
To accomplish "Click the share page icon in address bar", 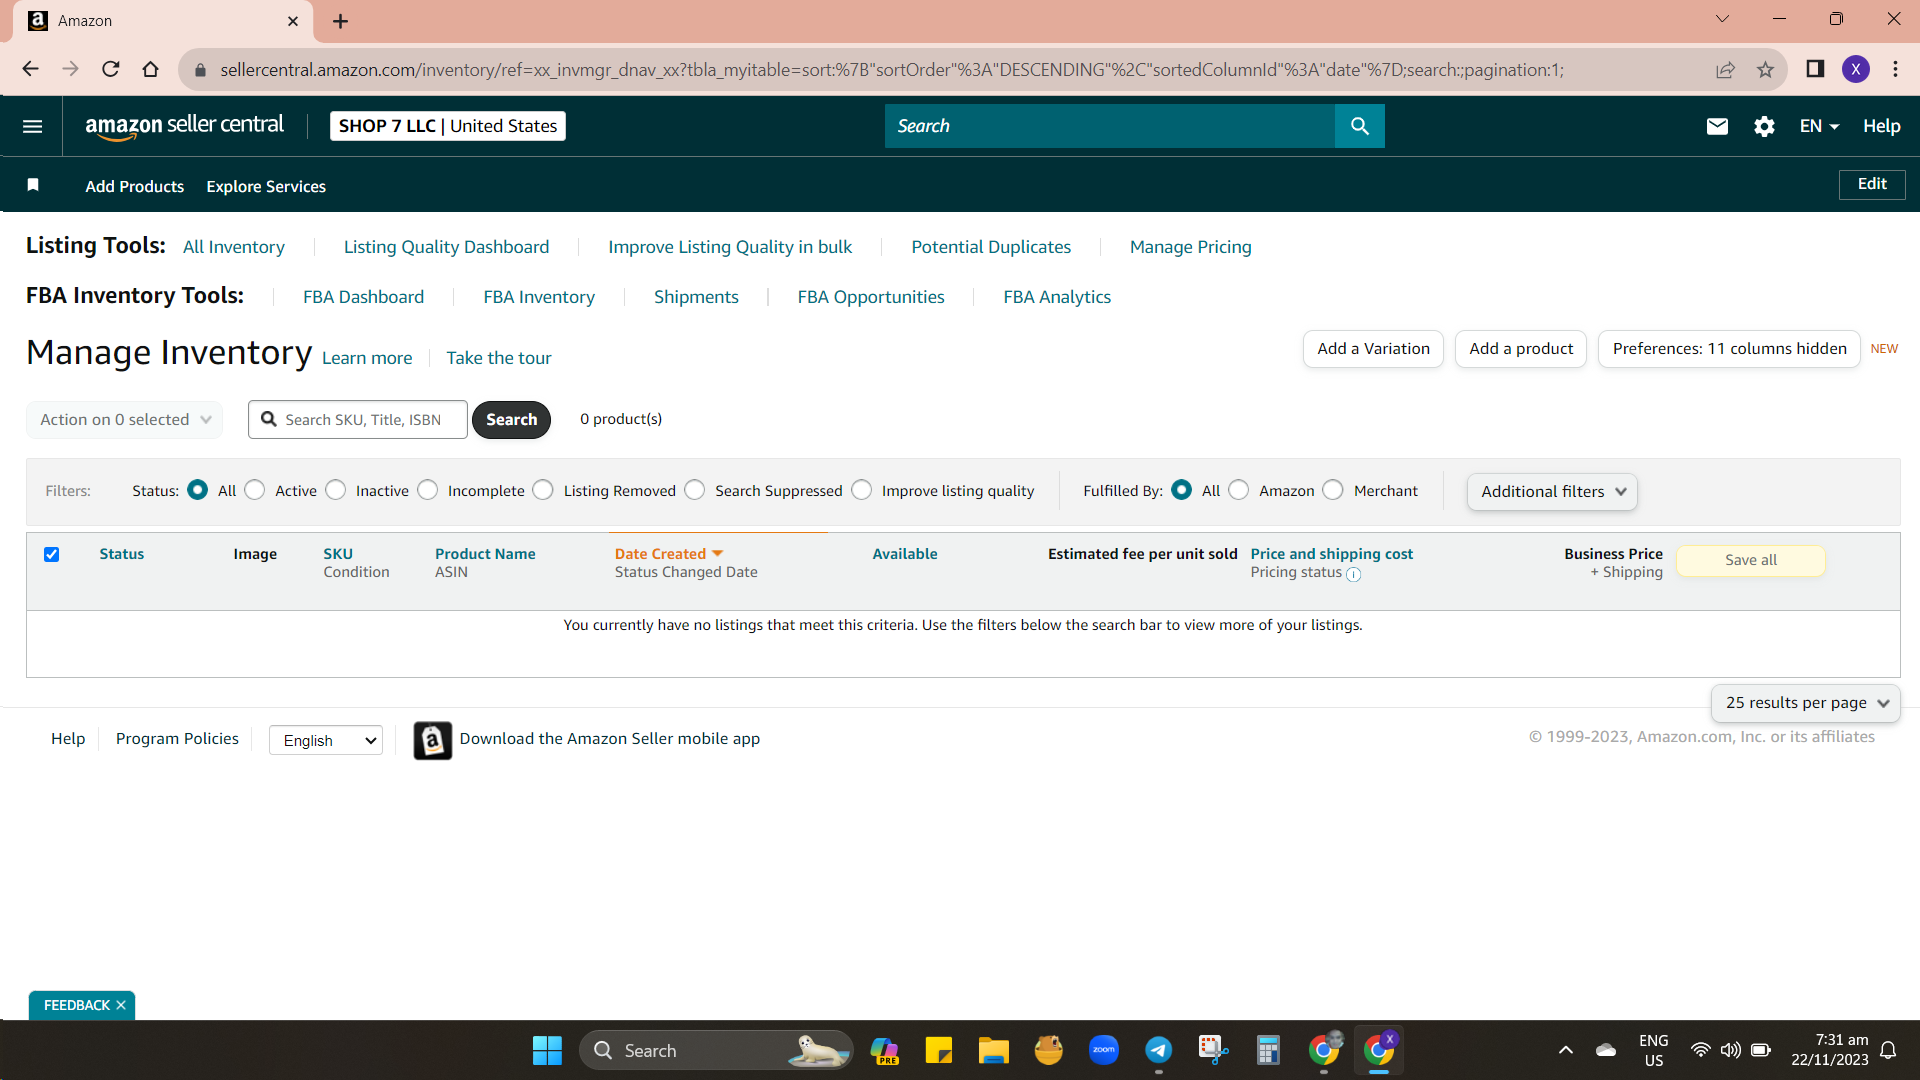I will 1725,69.
